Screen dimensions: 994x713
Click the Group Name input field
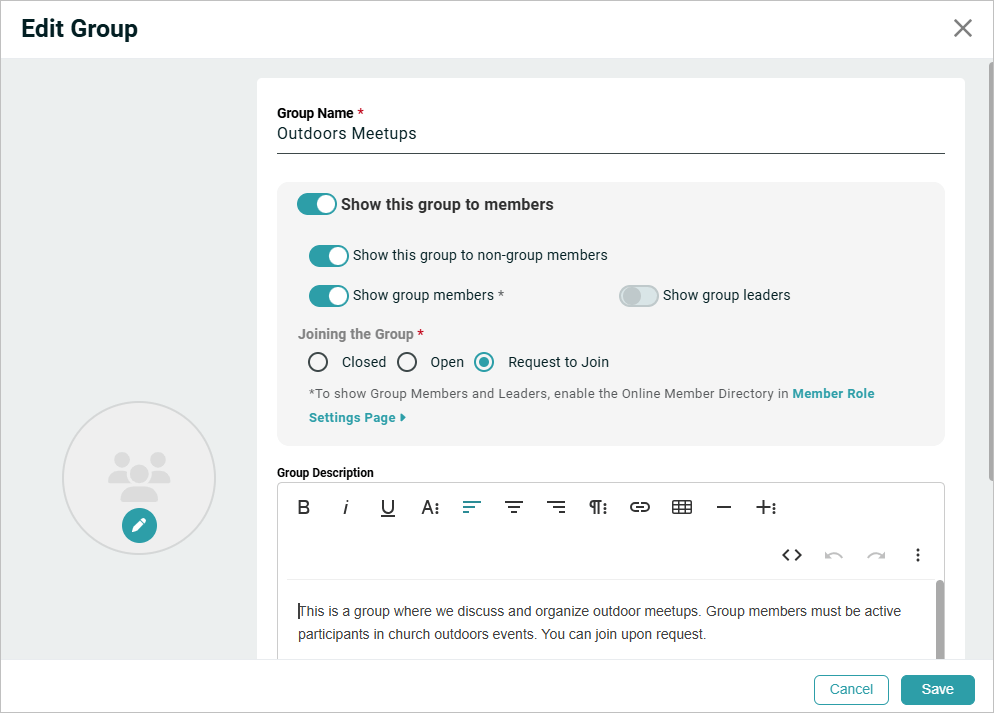coord(610,134)
